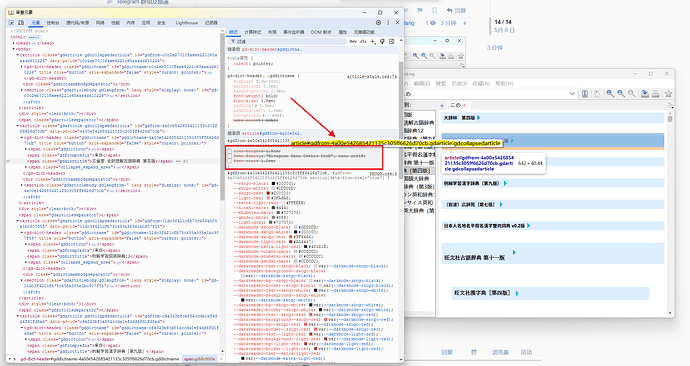Click normal-size zoom magnifier in GoldenDict toolbar

pos(631,94)
